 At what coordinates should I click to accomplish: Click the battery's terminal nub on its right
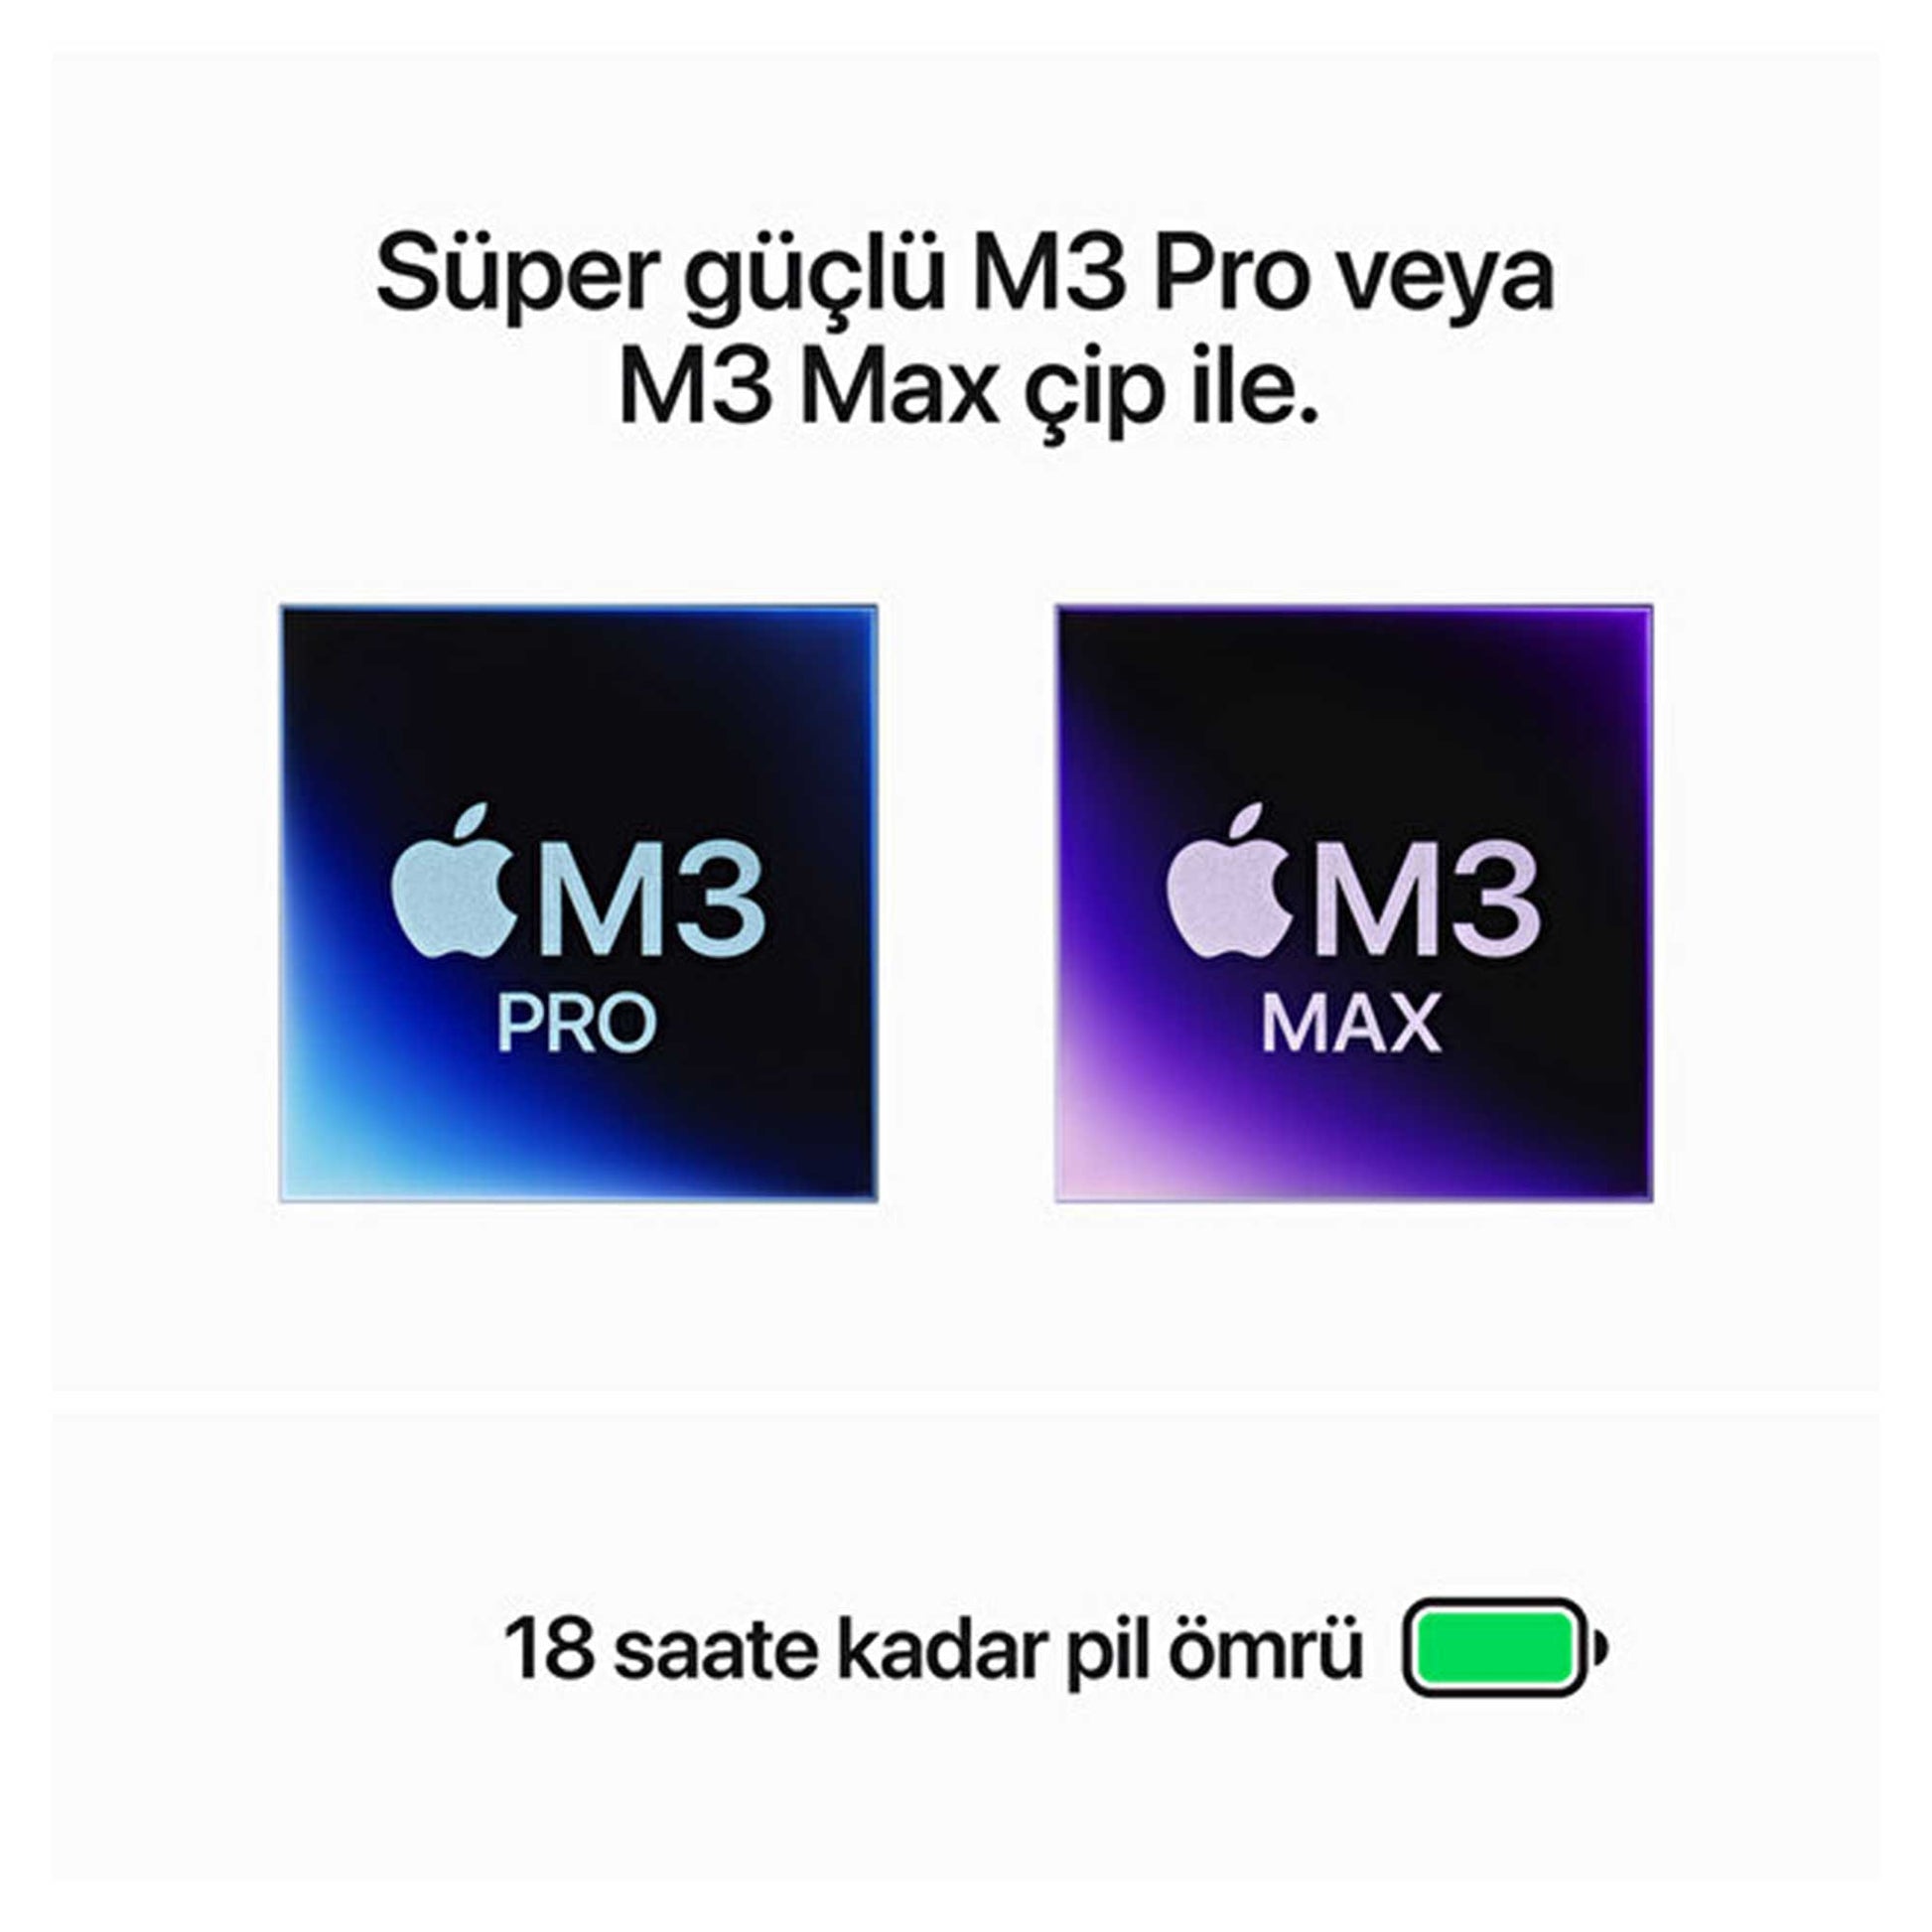point(1600,1647)
